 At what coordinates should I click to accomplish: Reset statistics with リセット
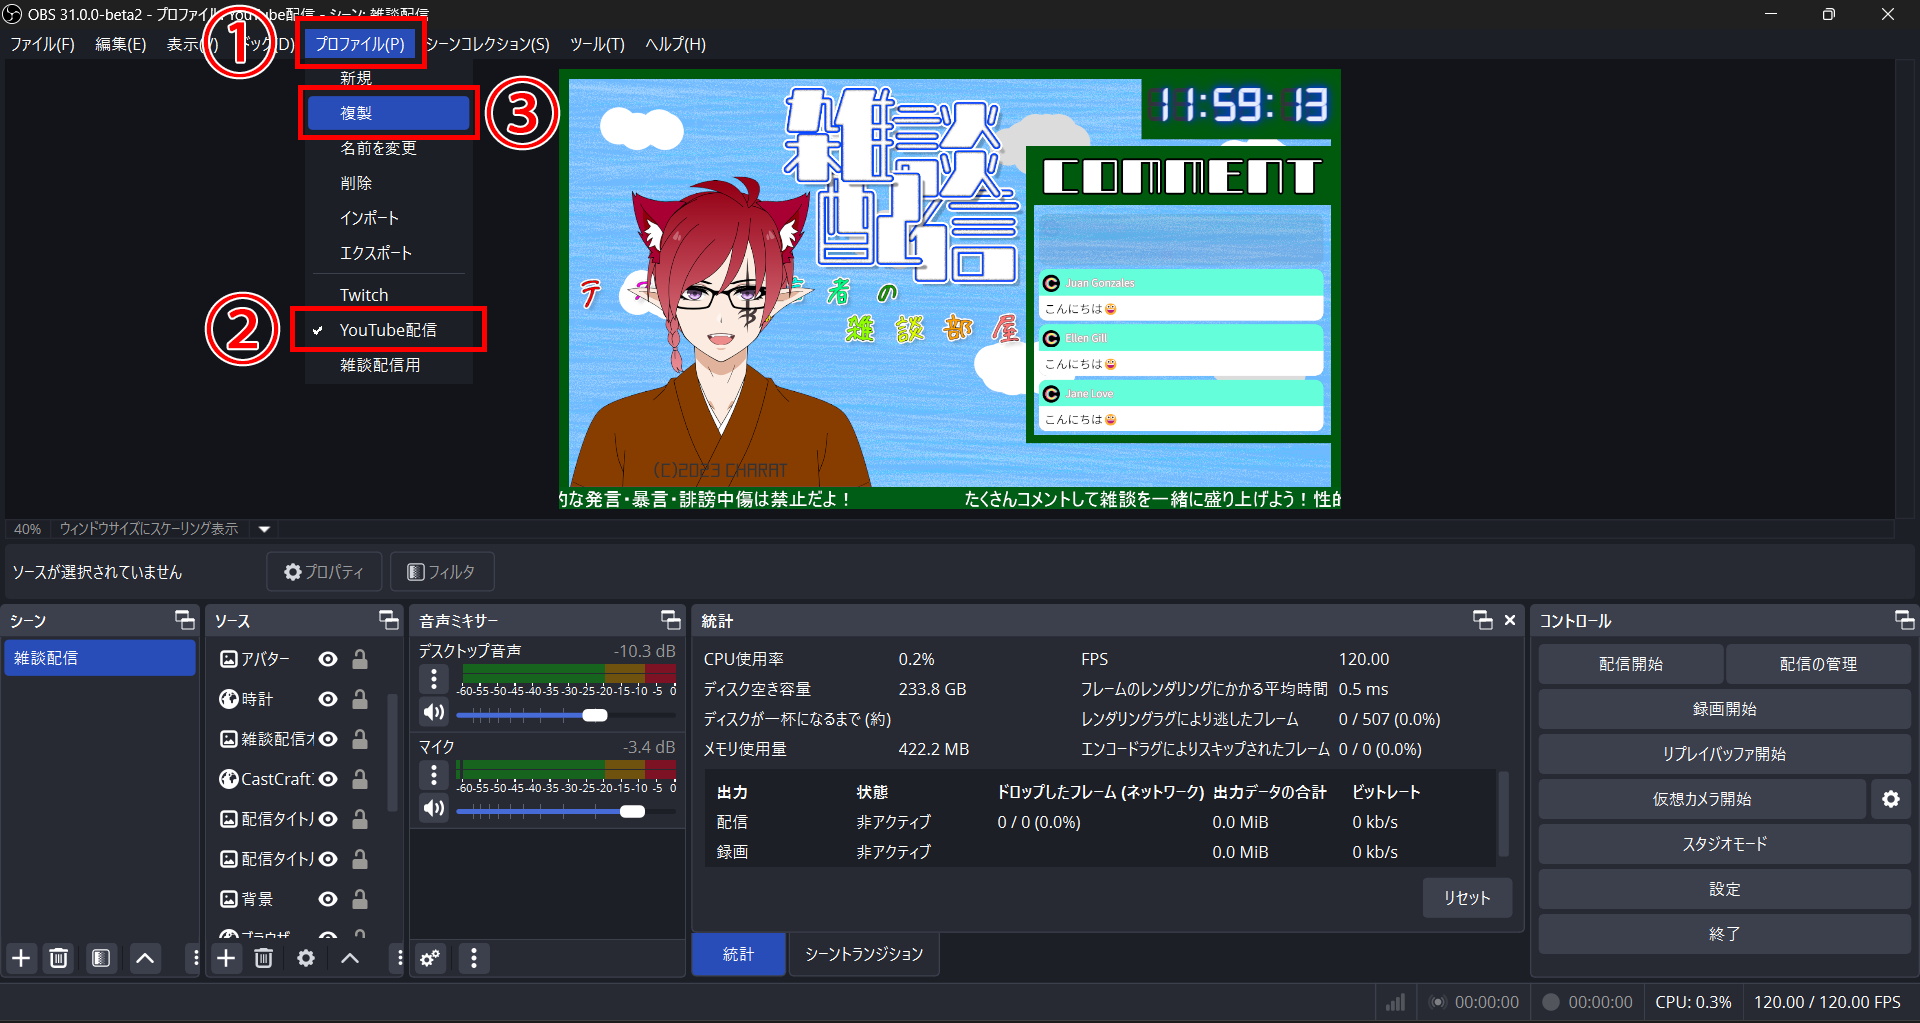(x=1467, y=898)
